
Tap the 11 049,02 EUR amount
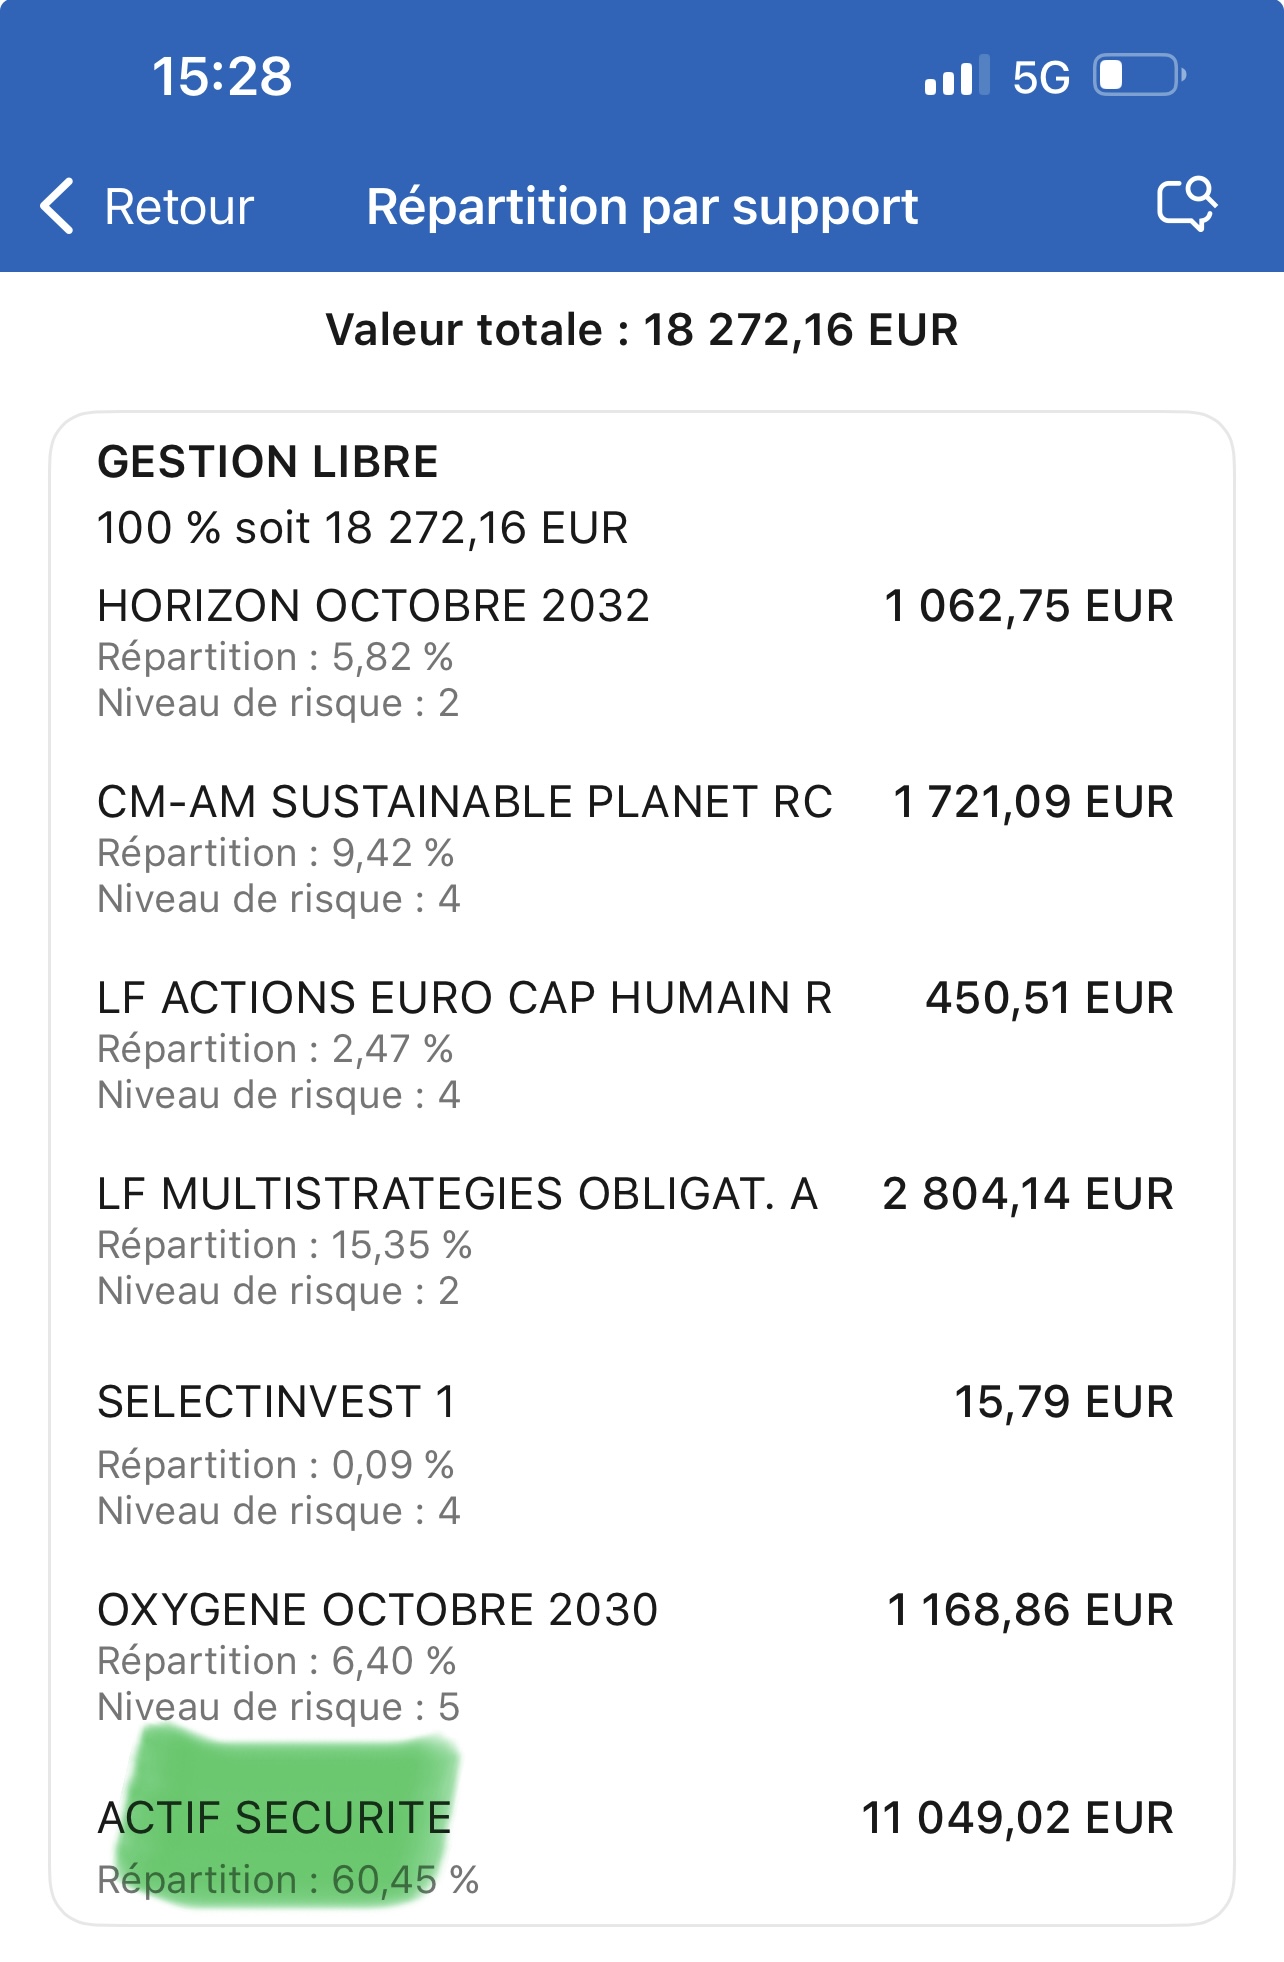pos(1017,1818)
